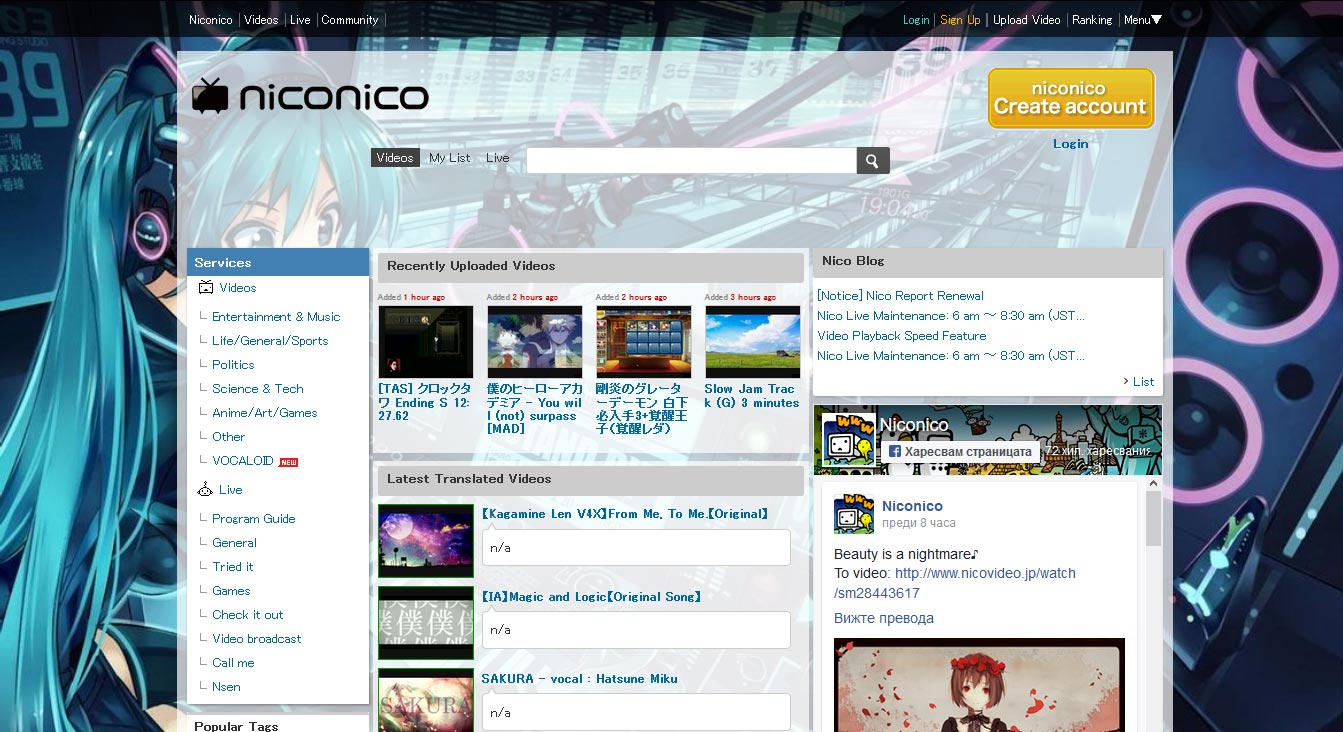Open the Nico Report Renewal notice
The height and width of the screenshot is (732, 1343).
900,296
